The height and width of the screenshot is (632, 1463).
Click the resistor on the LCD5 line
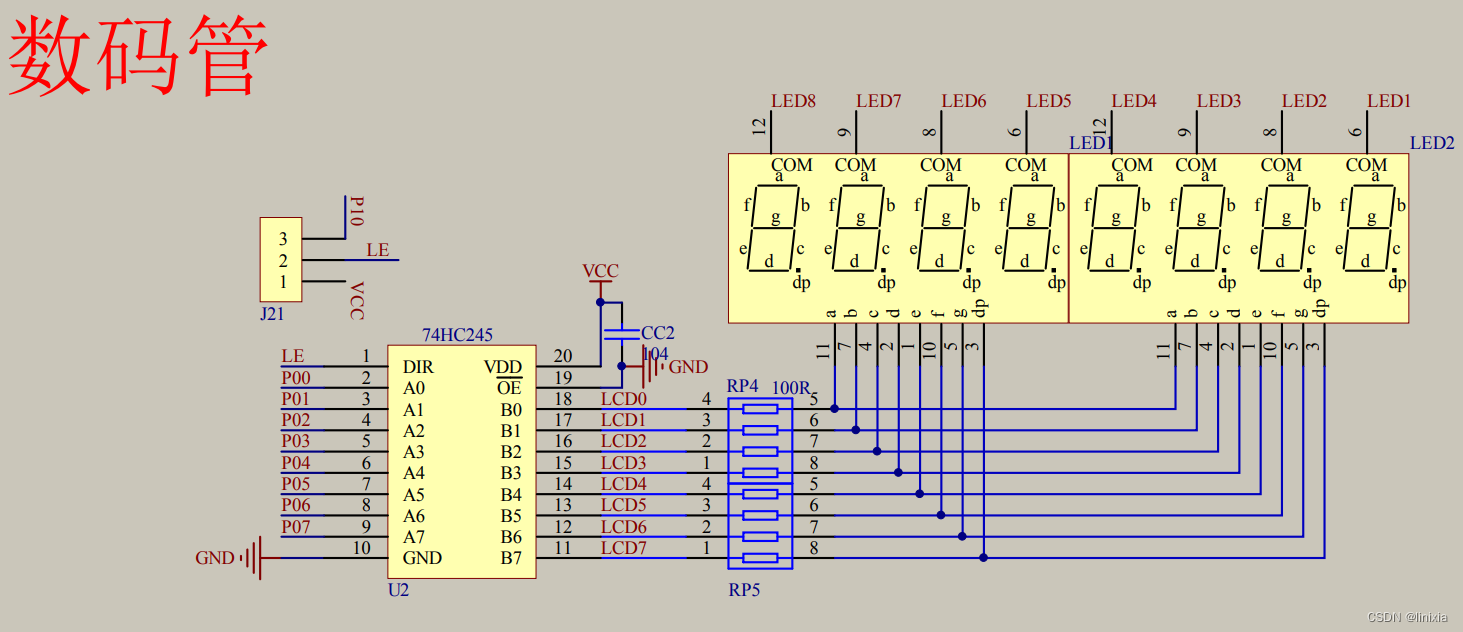click(x=760, y=515)
